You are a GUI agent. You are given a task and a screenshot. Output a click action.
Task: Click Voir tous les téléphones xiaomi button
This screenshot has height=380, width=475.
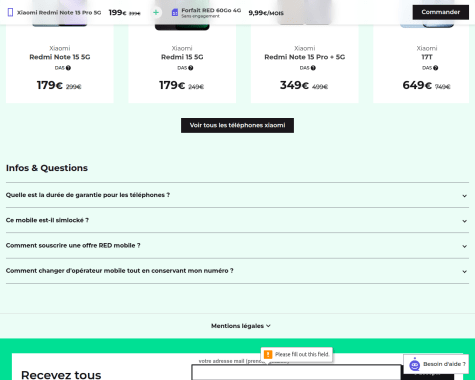pyautogui.click(x=237, y=125)
